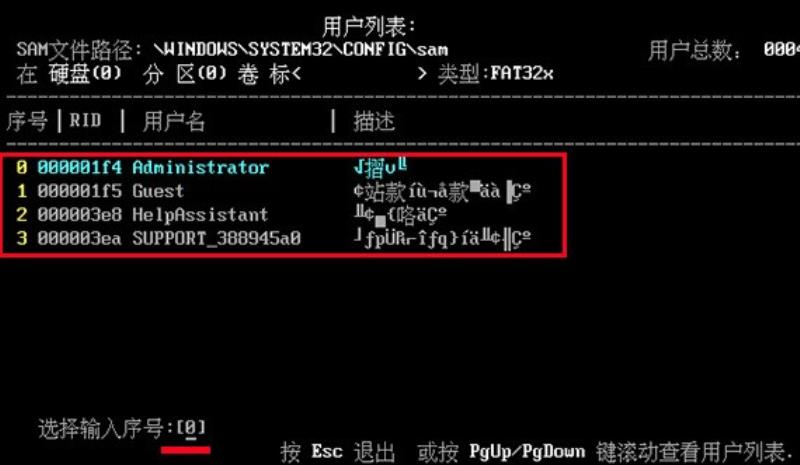Click the index input field [0]
The image size is (800, 465).
pyautogui.click(x=191, y=428)
